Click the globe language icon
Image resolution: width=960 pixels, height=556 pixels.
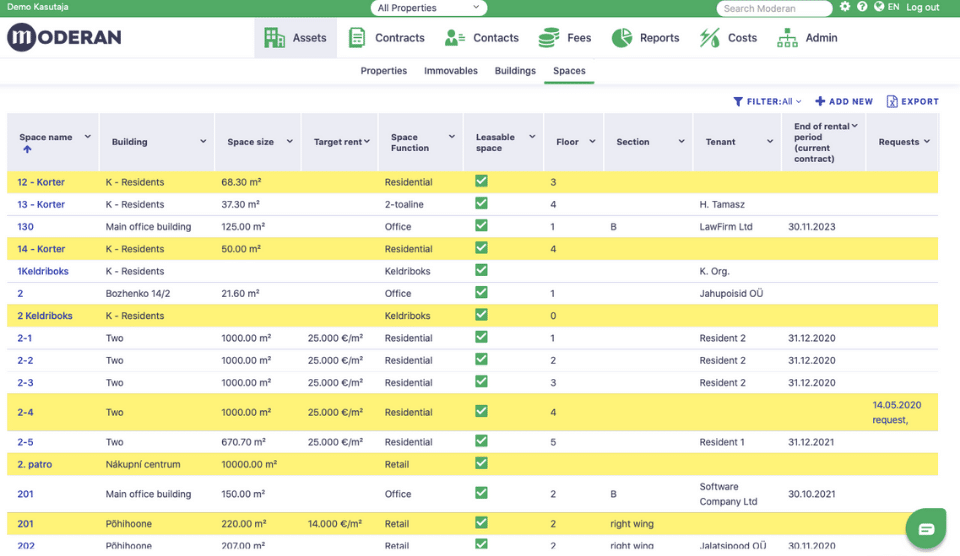(x=879, y=7)
